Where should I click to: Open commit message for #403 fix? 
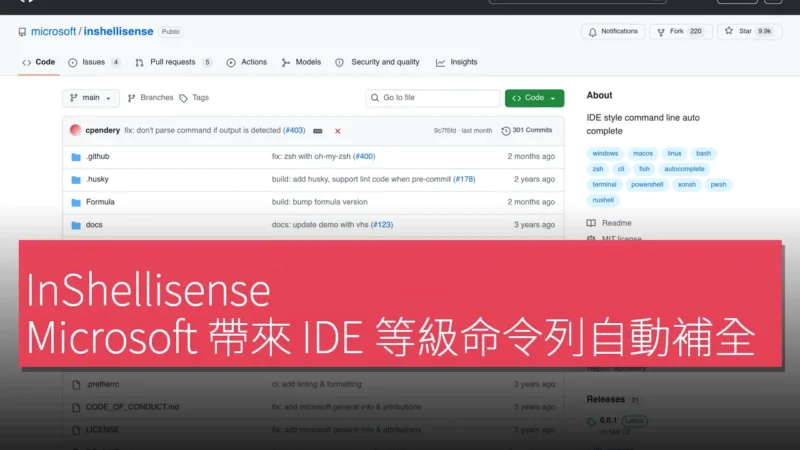pos(203,131)
